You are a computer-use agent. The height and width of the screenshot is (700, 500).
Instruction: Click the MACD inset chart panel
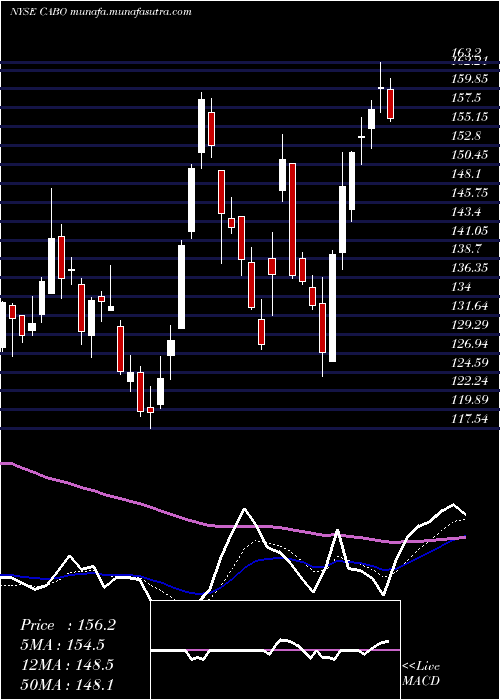[x=275, y=650]
